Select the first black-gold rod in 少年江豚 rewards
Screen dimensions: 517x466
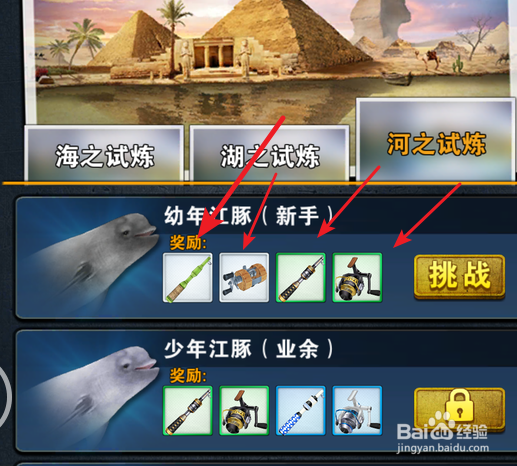point(188,411)
